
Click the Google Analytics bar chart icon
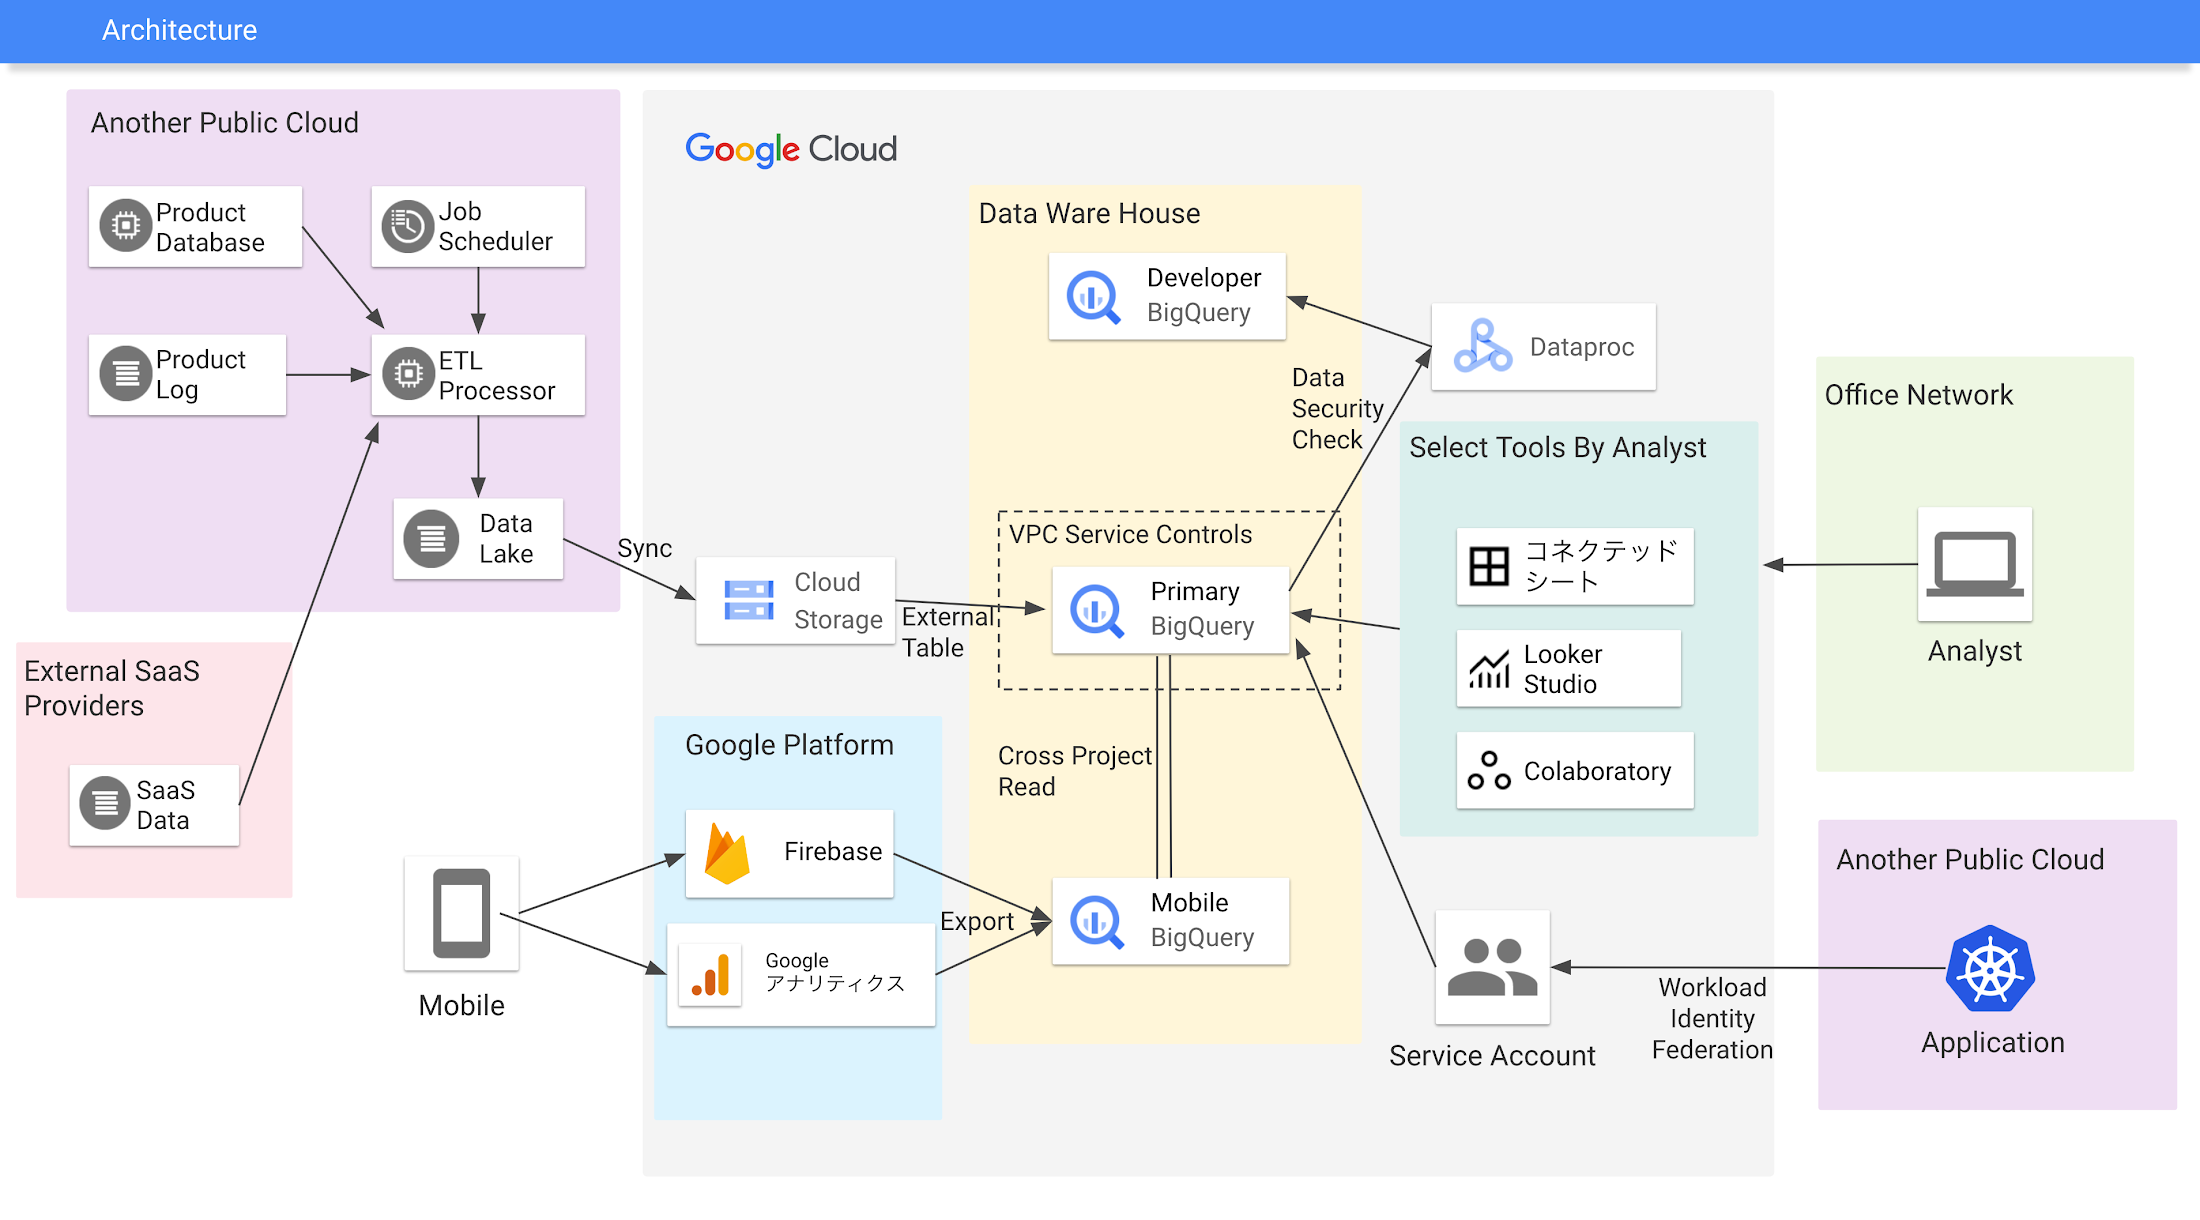(x=710, y=975)
